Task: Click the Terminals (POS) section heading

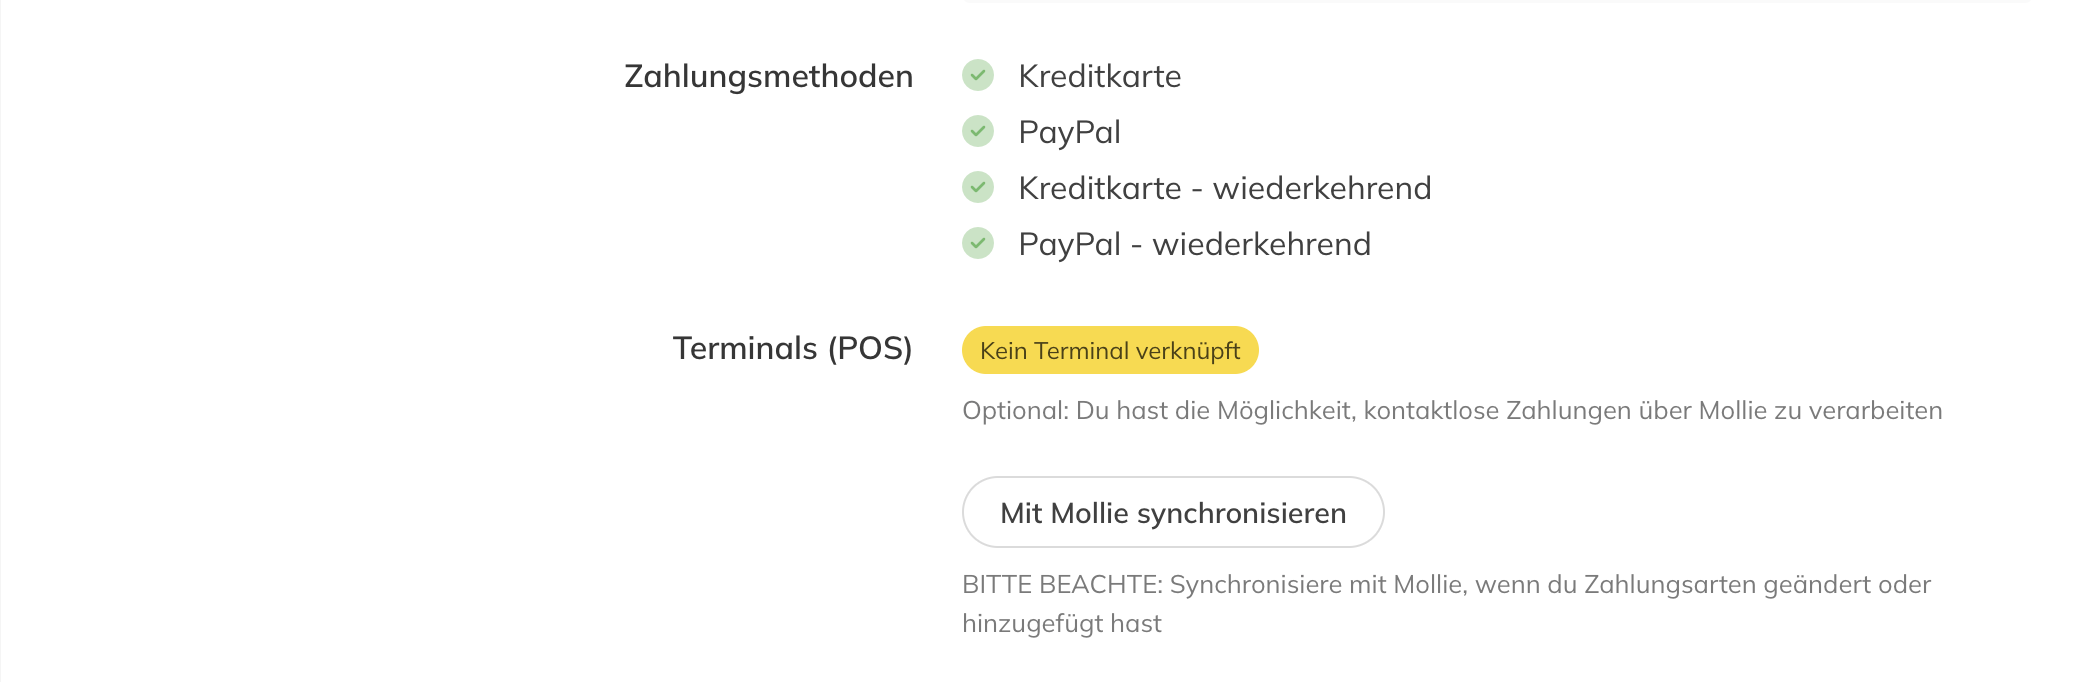Action: (792, 348)
